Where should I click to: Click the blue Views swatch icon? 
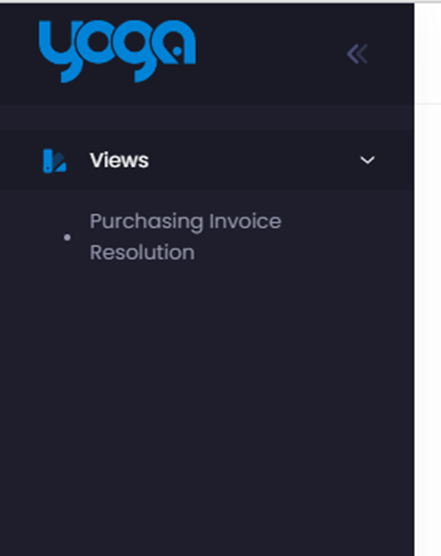pos(54,161)
